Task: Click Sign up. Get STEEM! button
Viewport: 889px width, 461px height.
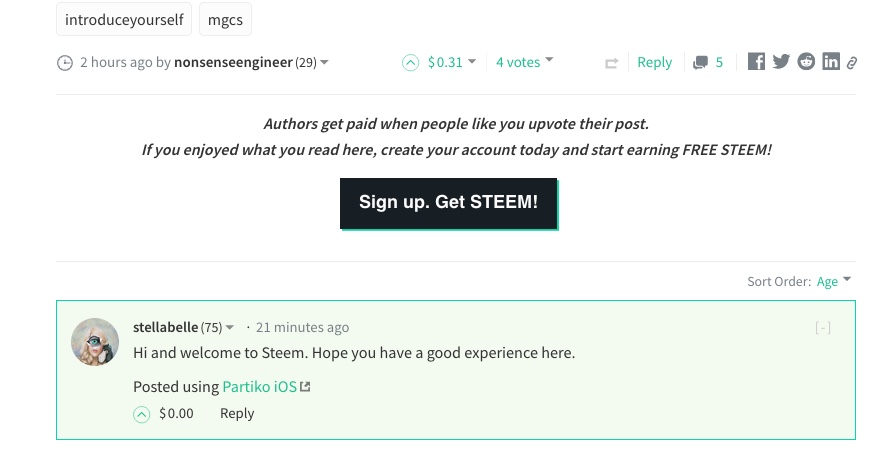Action: tap(448, 204)
